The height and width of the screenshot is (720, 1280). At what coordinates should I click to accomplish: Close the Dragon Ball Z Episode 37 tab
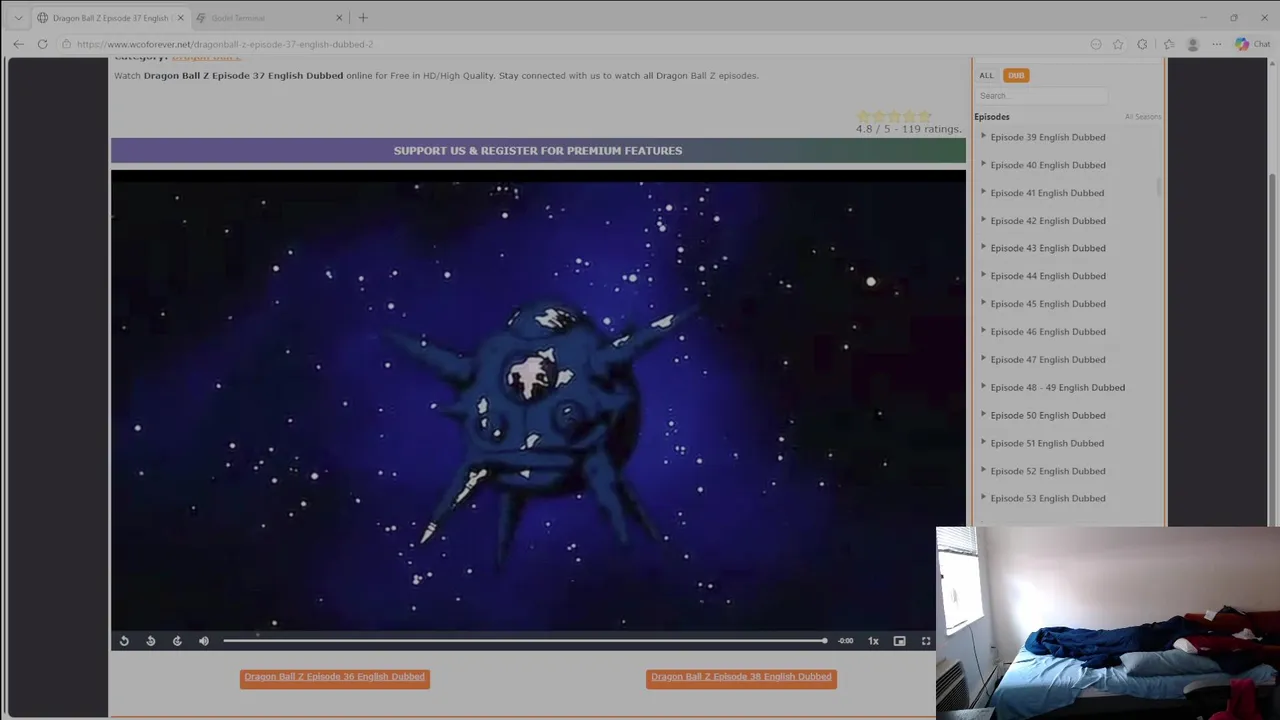point(180,18)
